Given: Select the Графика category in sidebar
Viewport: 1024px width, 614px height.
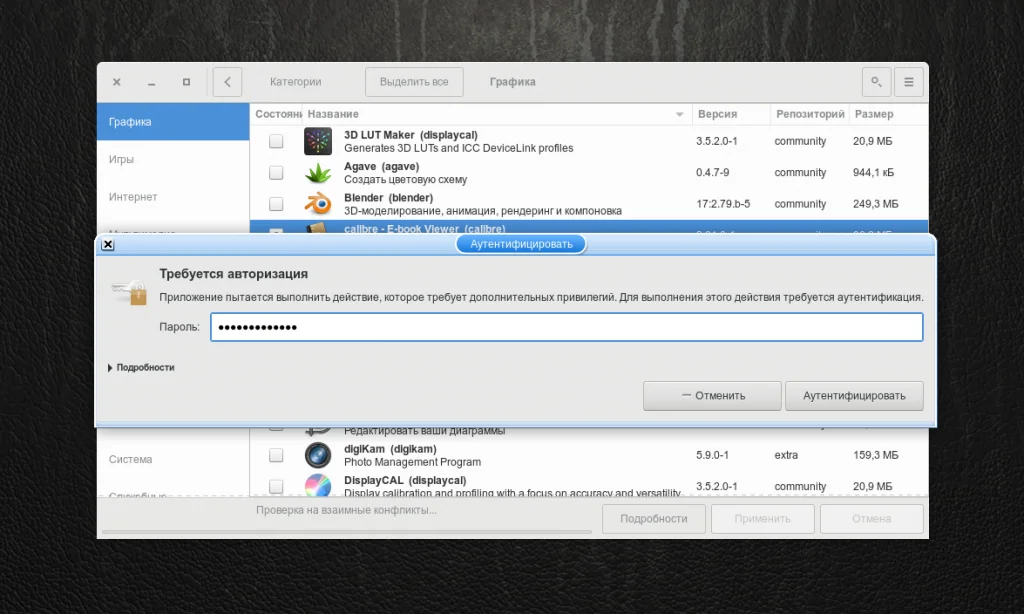Looking at the screenshot, I should click(x=173, y=121).
